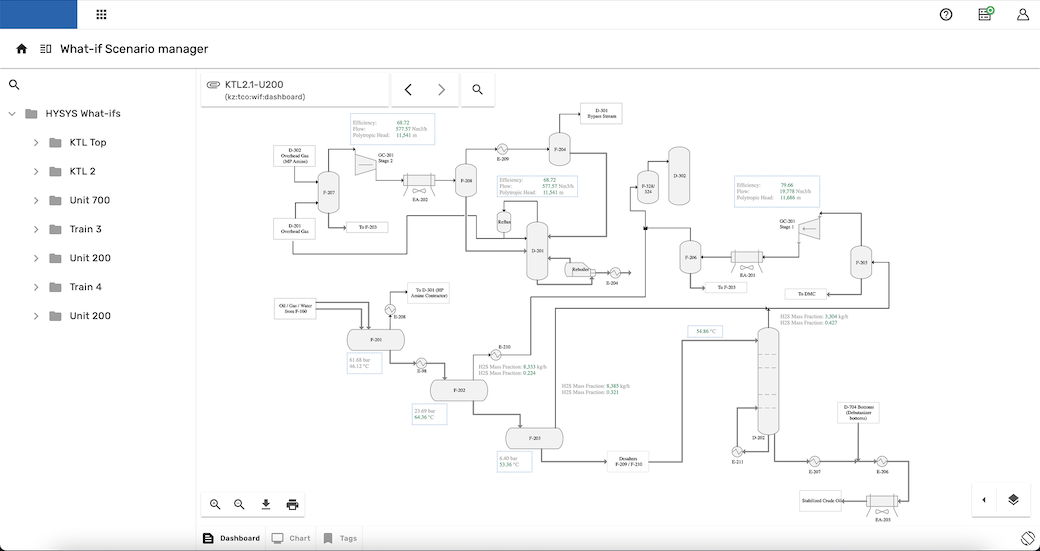Open the user account profile icon
The width and height of the screenshot is (1040, 551).
tap(1022, 15)
